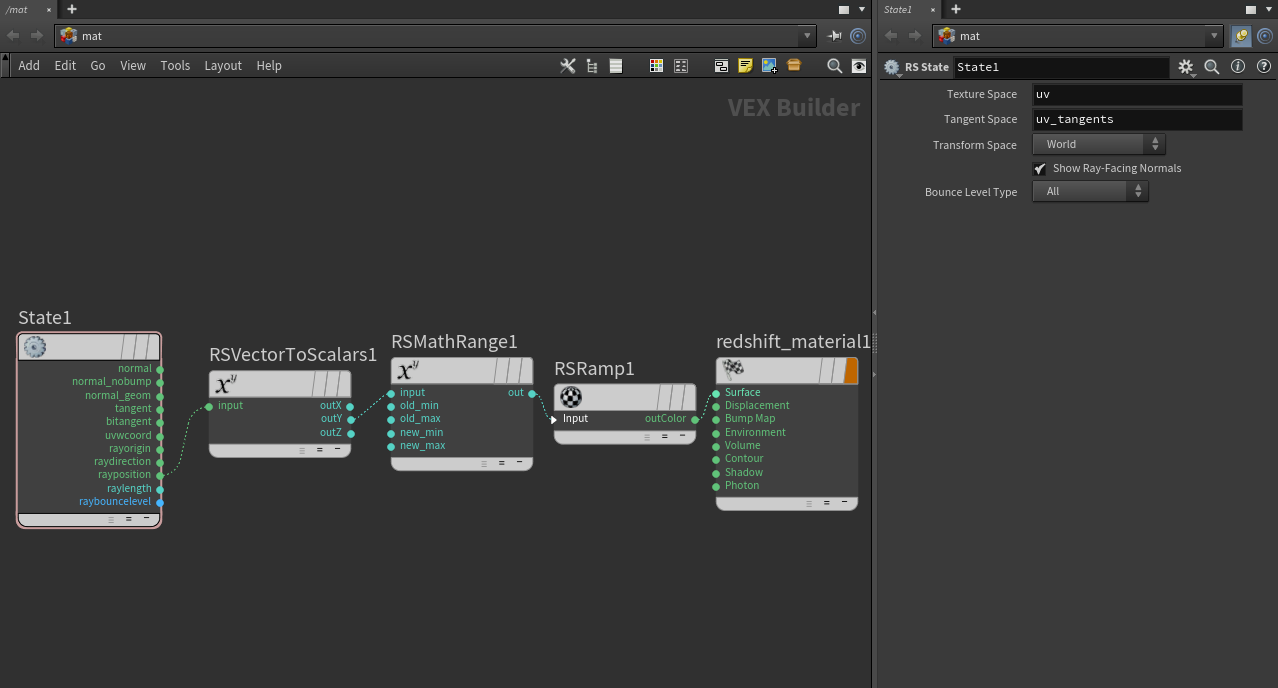Screen dimensions: 1278x688
Task: Collapse redshift_material1 node with its minus
Action: click(x=844, y=503)
